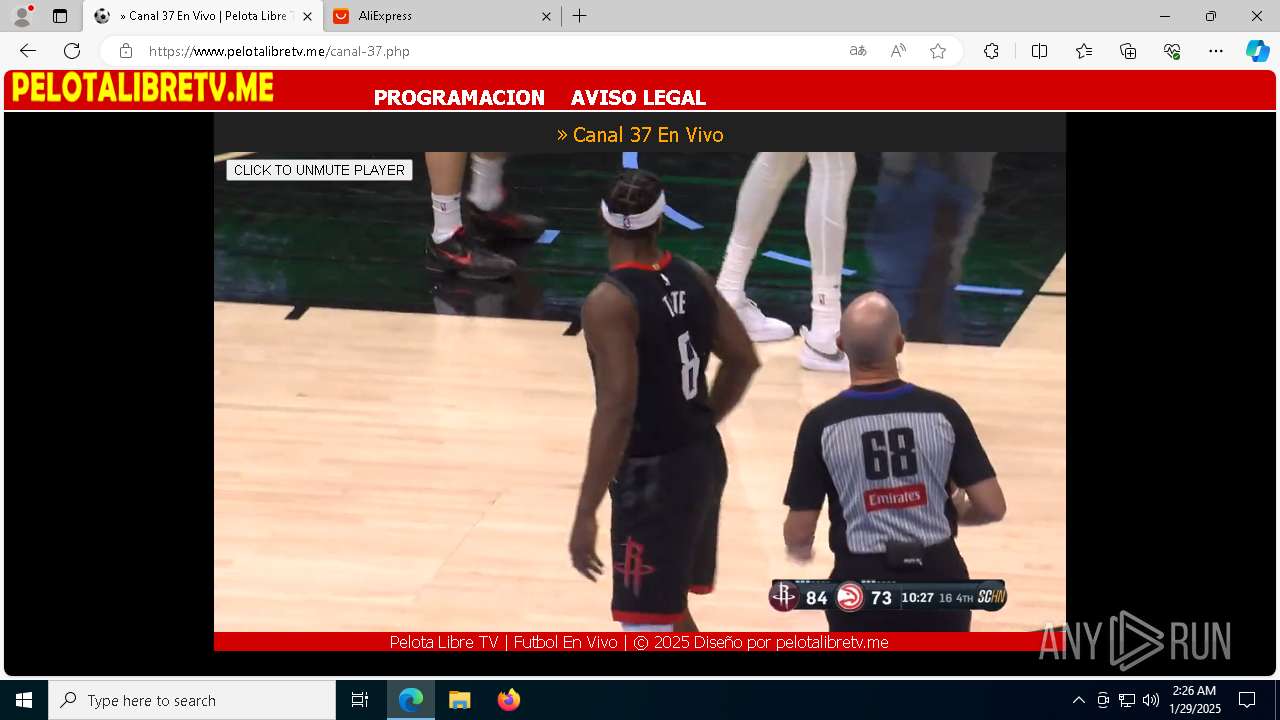Toggle Split screen icon
Viewport: 1280px width, 720px height.
[1039, 51]
